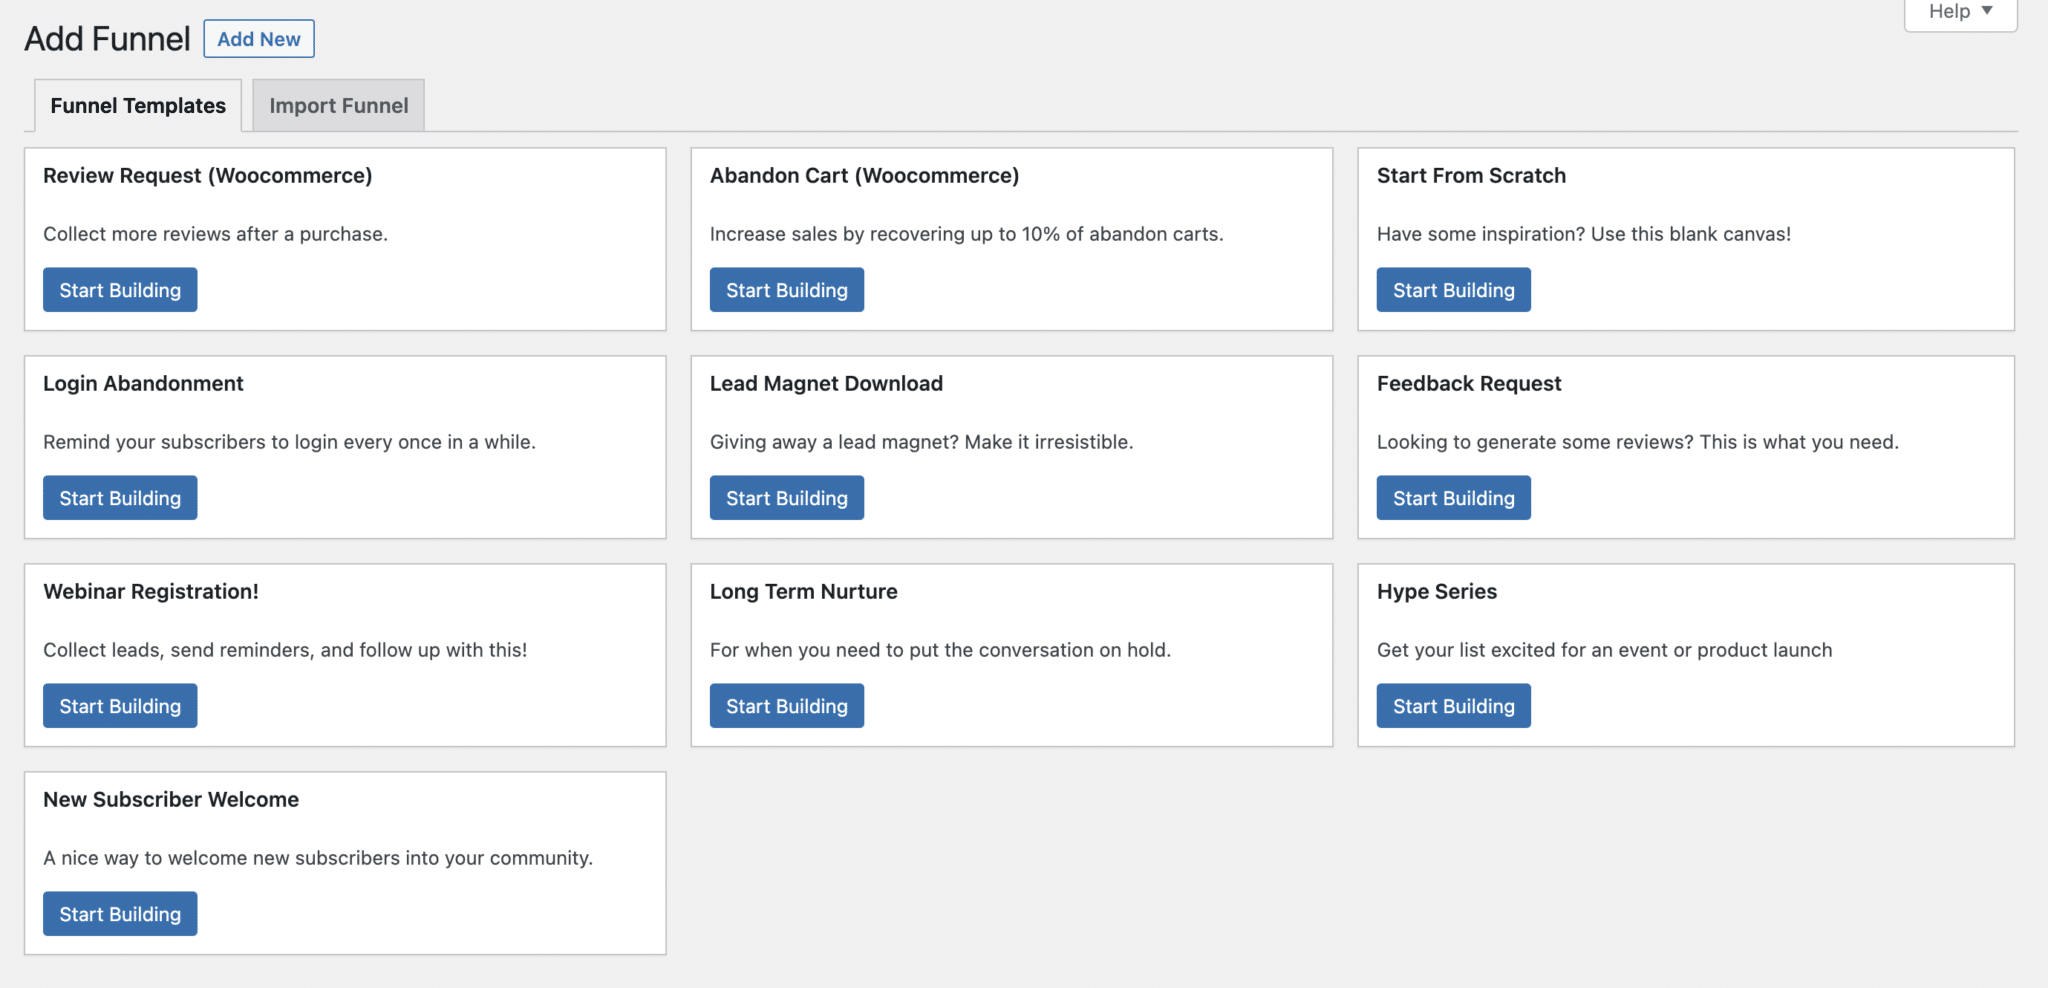Click Start Building for Review Request (Woocommerce)

point(119,289)
